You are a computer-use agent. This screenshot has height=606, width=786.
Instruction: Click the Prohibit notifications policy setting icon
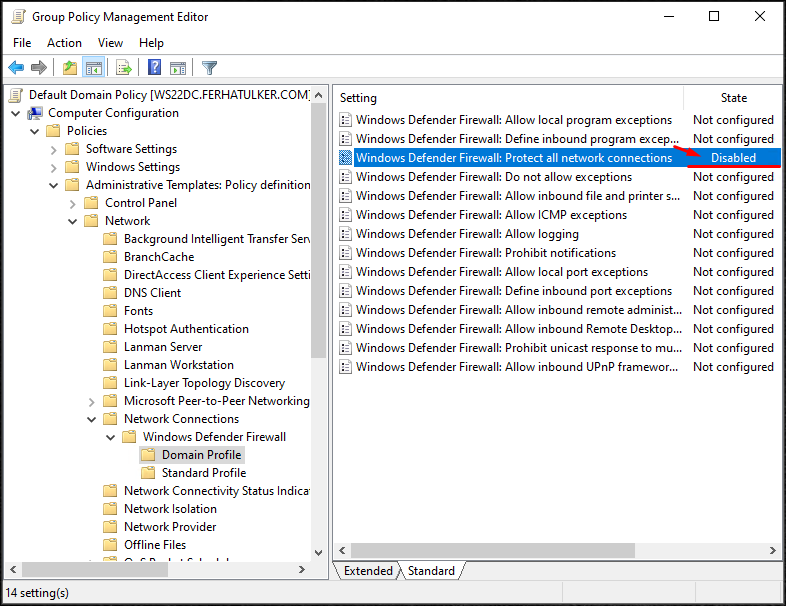tap(345, 253)
